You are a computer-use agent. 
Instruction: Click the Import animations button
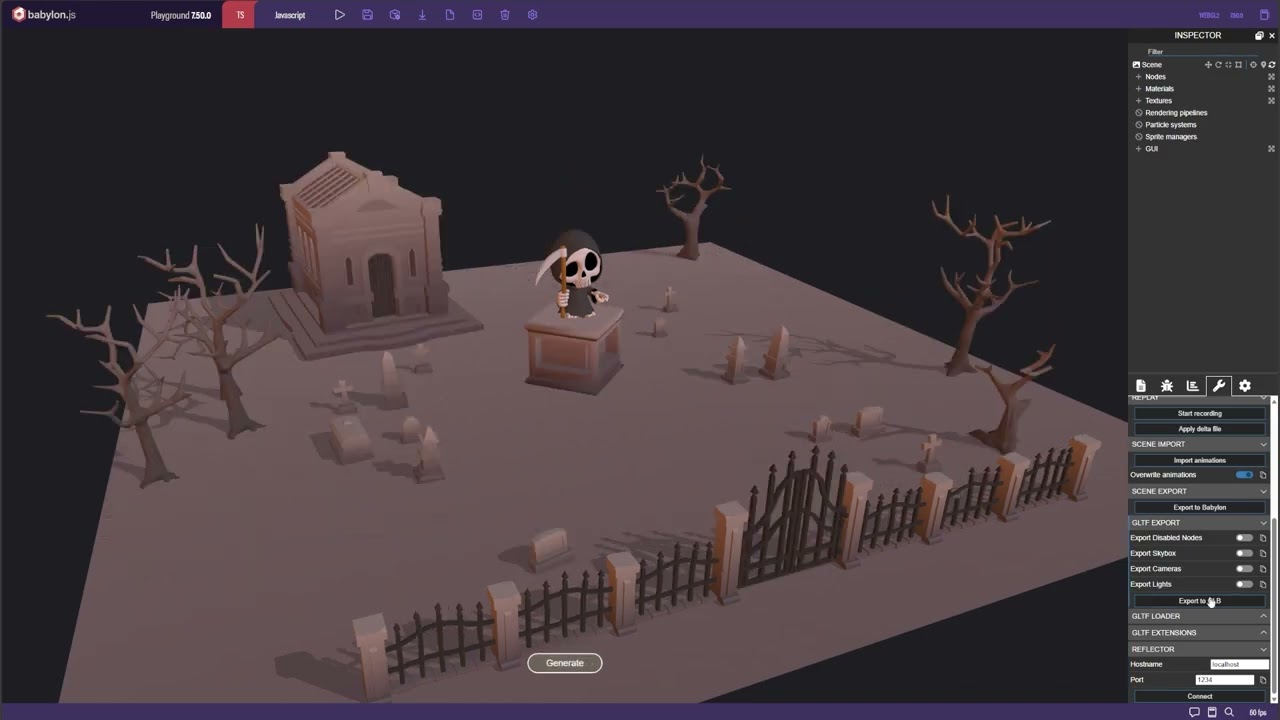click(1200, 460)
